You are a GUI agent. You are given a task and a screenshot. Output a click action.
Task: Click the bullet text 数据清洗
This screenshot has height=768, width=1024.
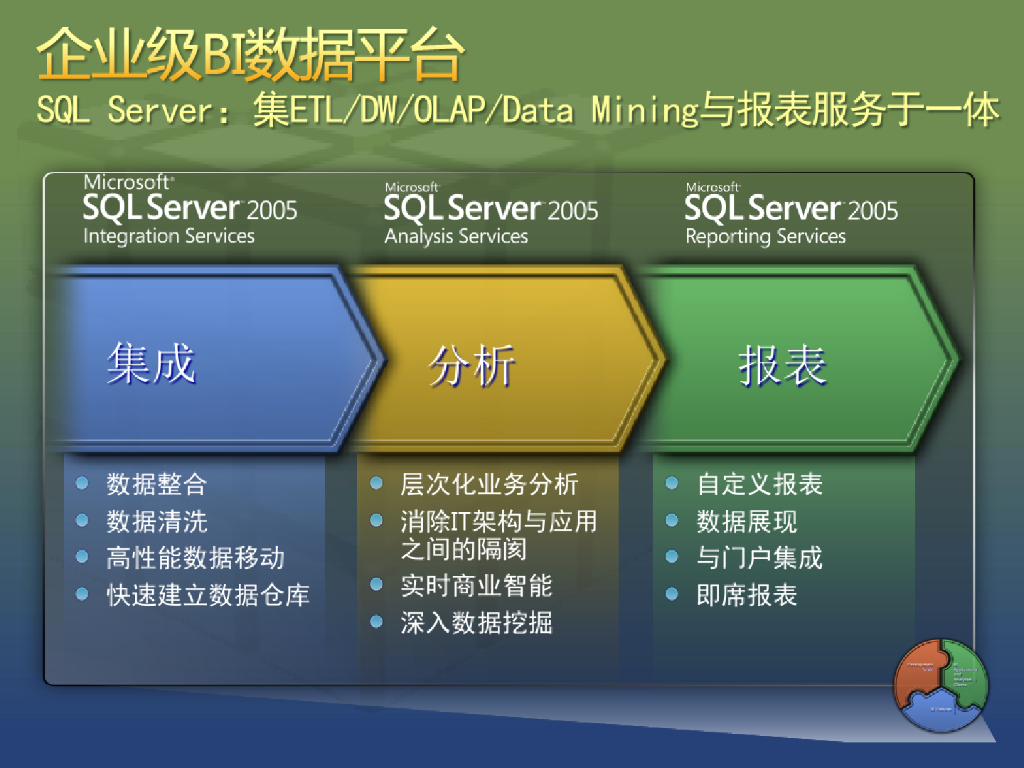[x=157, y=521]
